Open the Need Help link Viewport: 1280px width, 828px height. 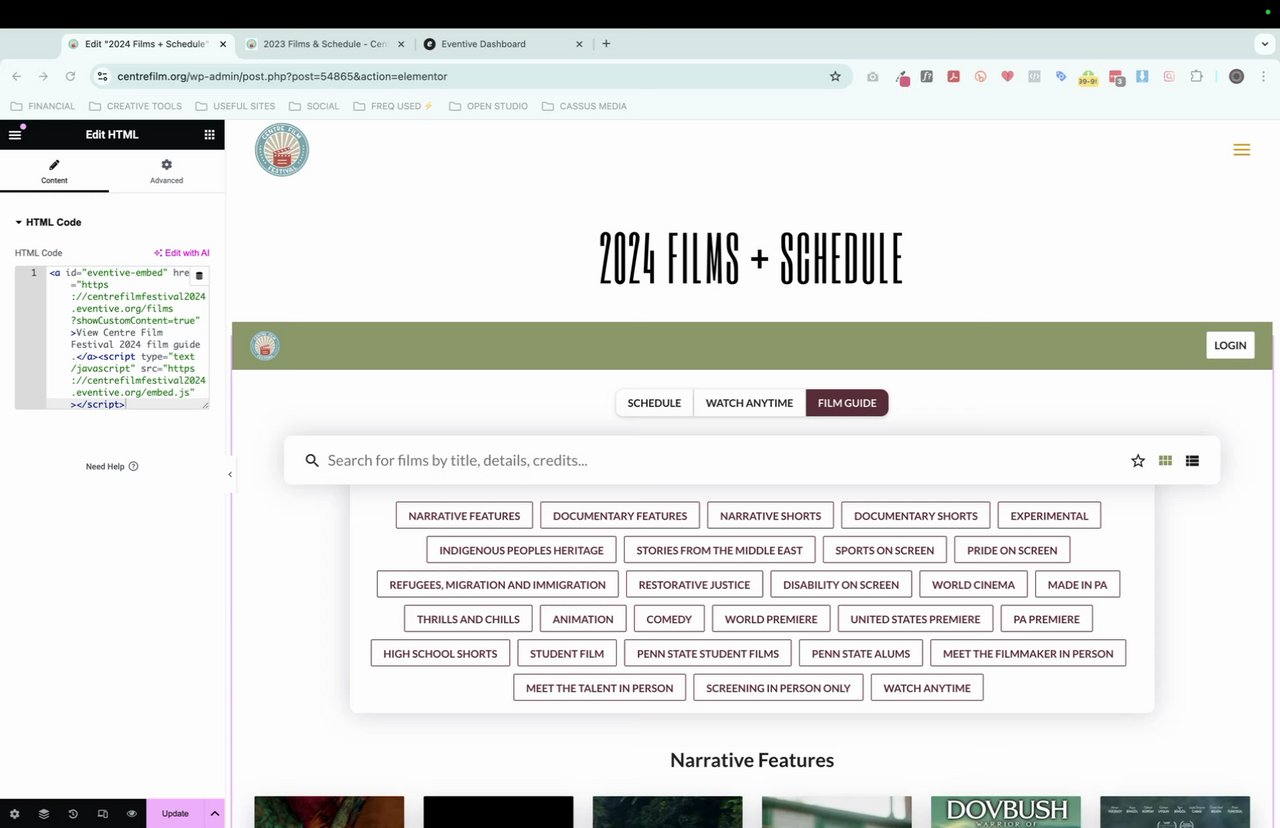point(112,466)
